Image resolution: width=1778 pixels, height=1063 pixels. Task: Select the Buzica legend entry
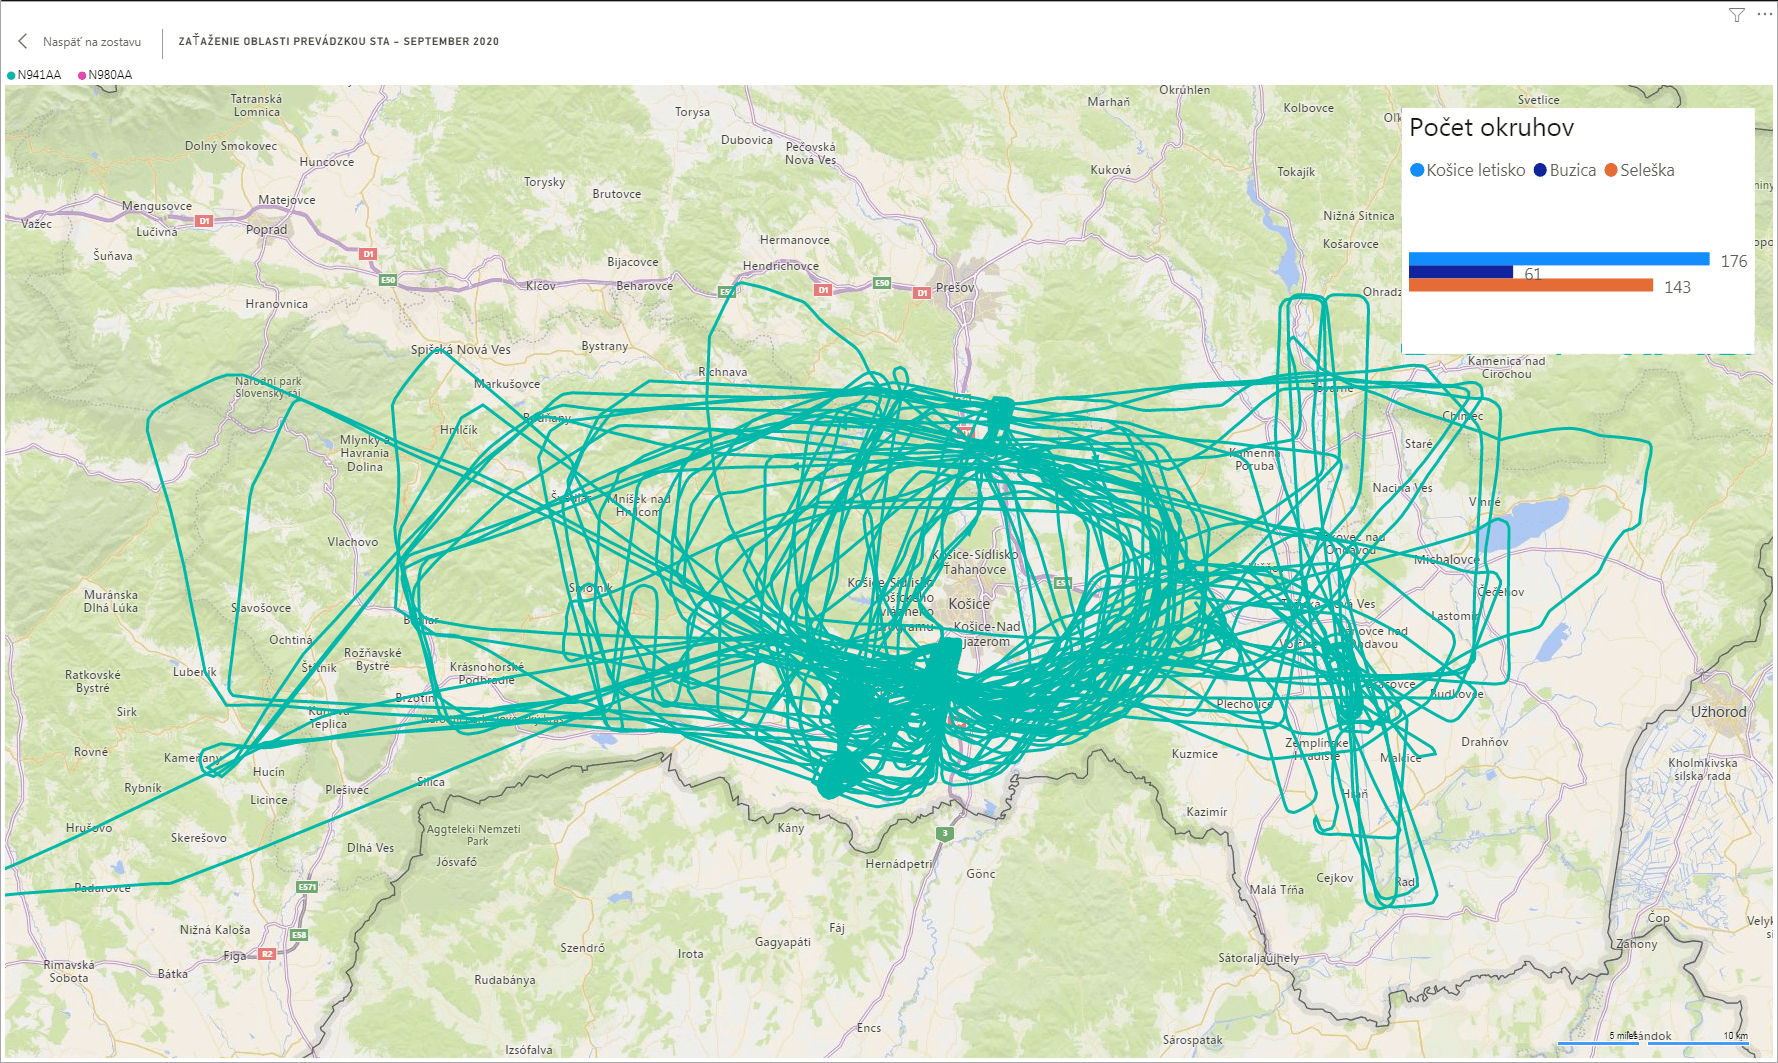[x=1565, y=170]
